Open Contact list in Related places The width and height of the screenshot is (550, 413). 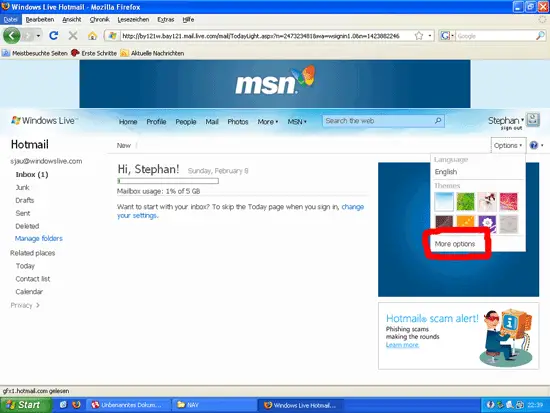point(33,279)
